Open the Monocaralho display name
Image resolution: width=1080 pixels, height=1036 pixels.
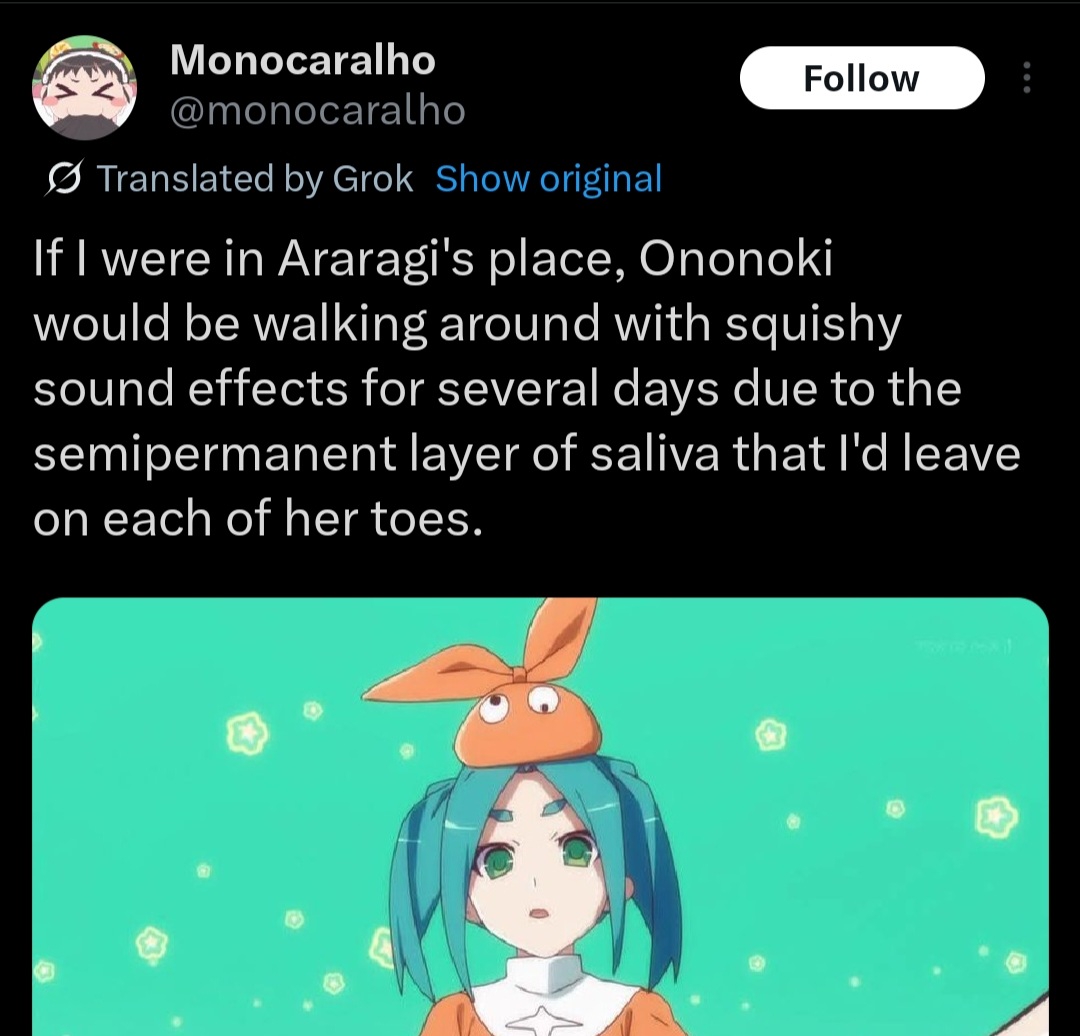tap(302, 60)
